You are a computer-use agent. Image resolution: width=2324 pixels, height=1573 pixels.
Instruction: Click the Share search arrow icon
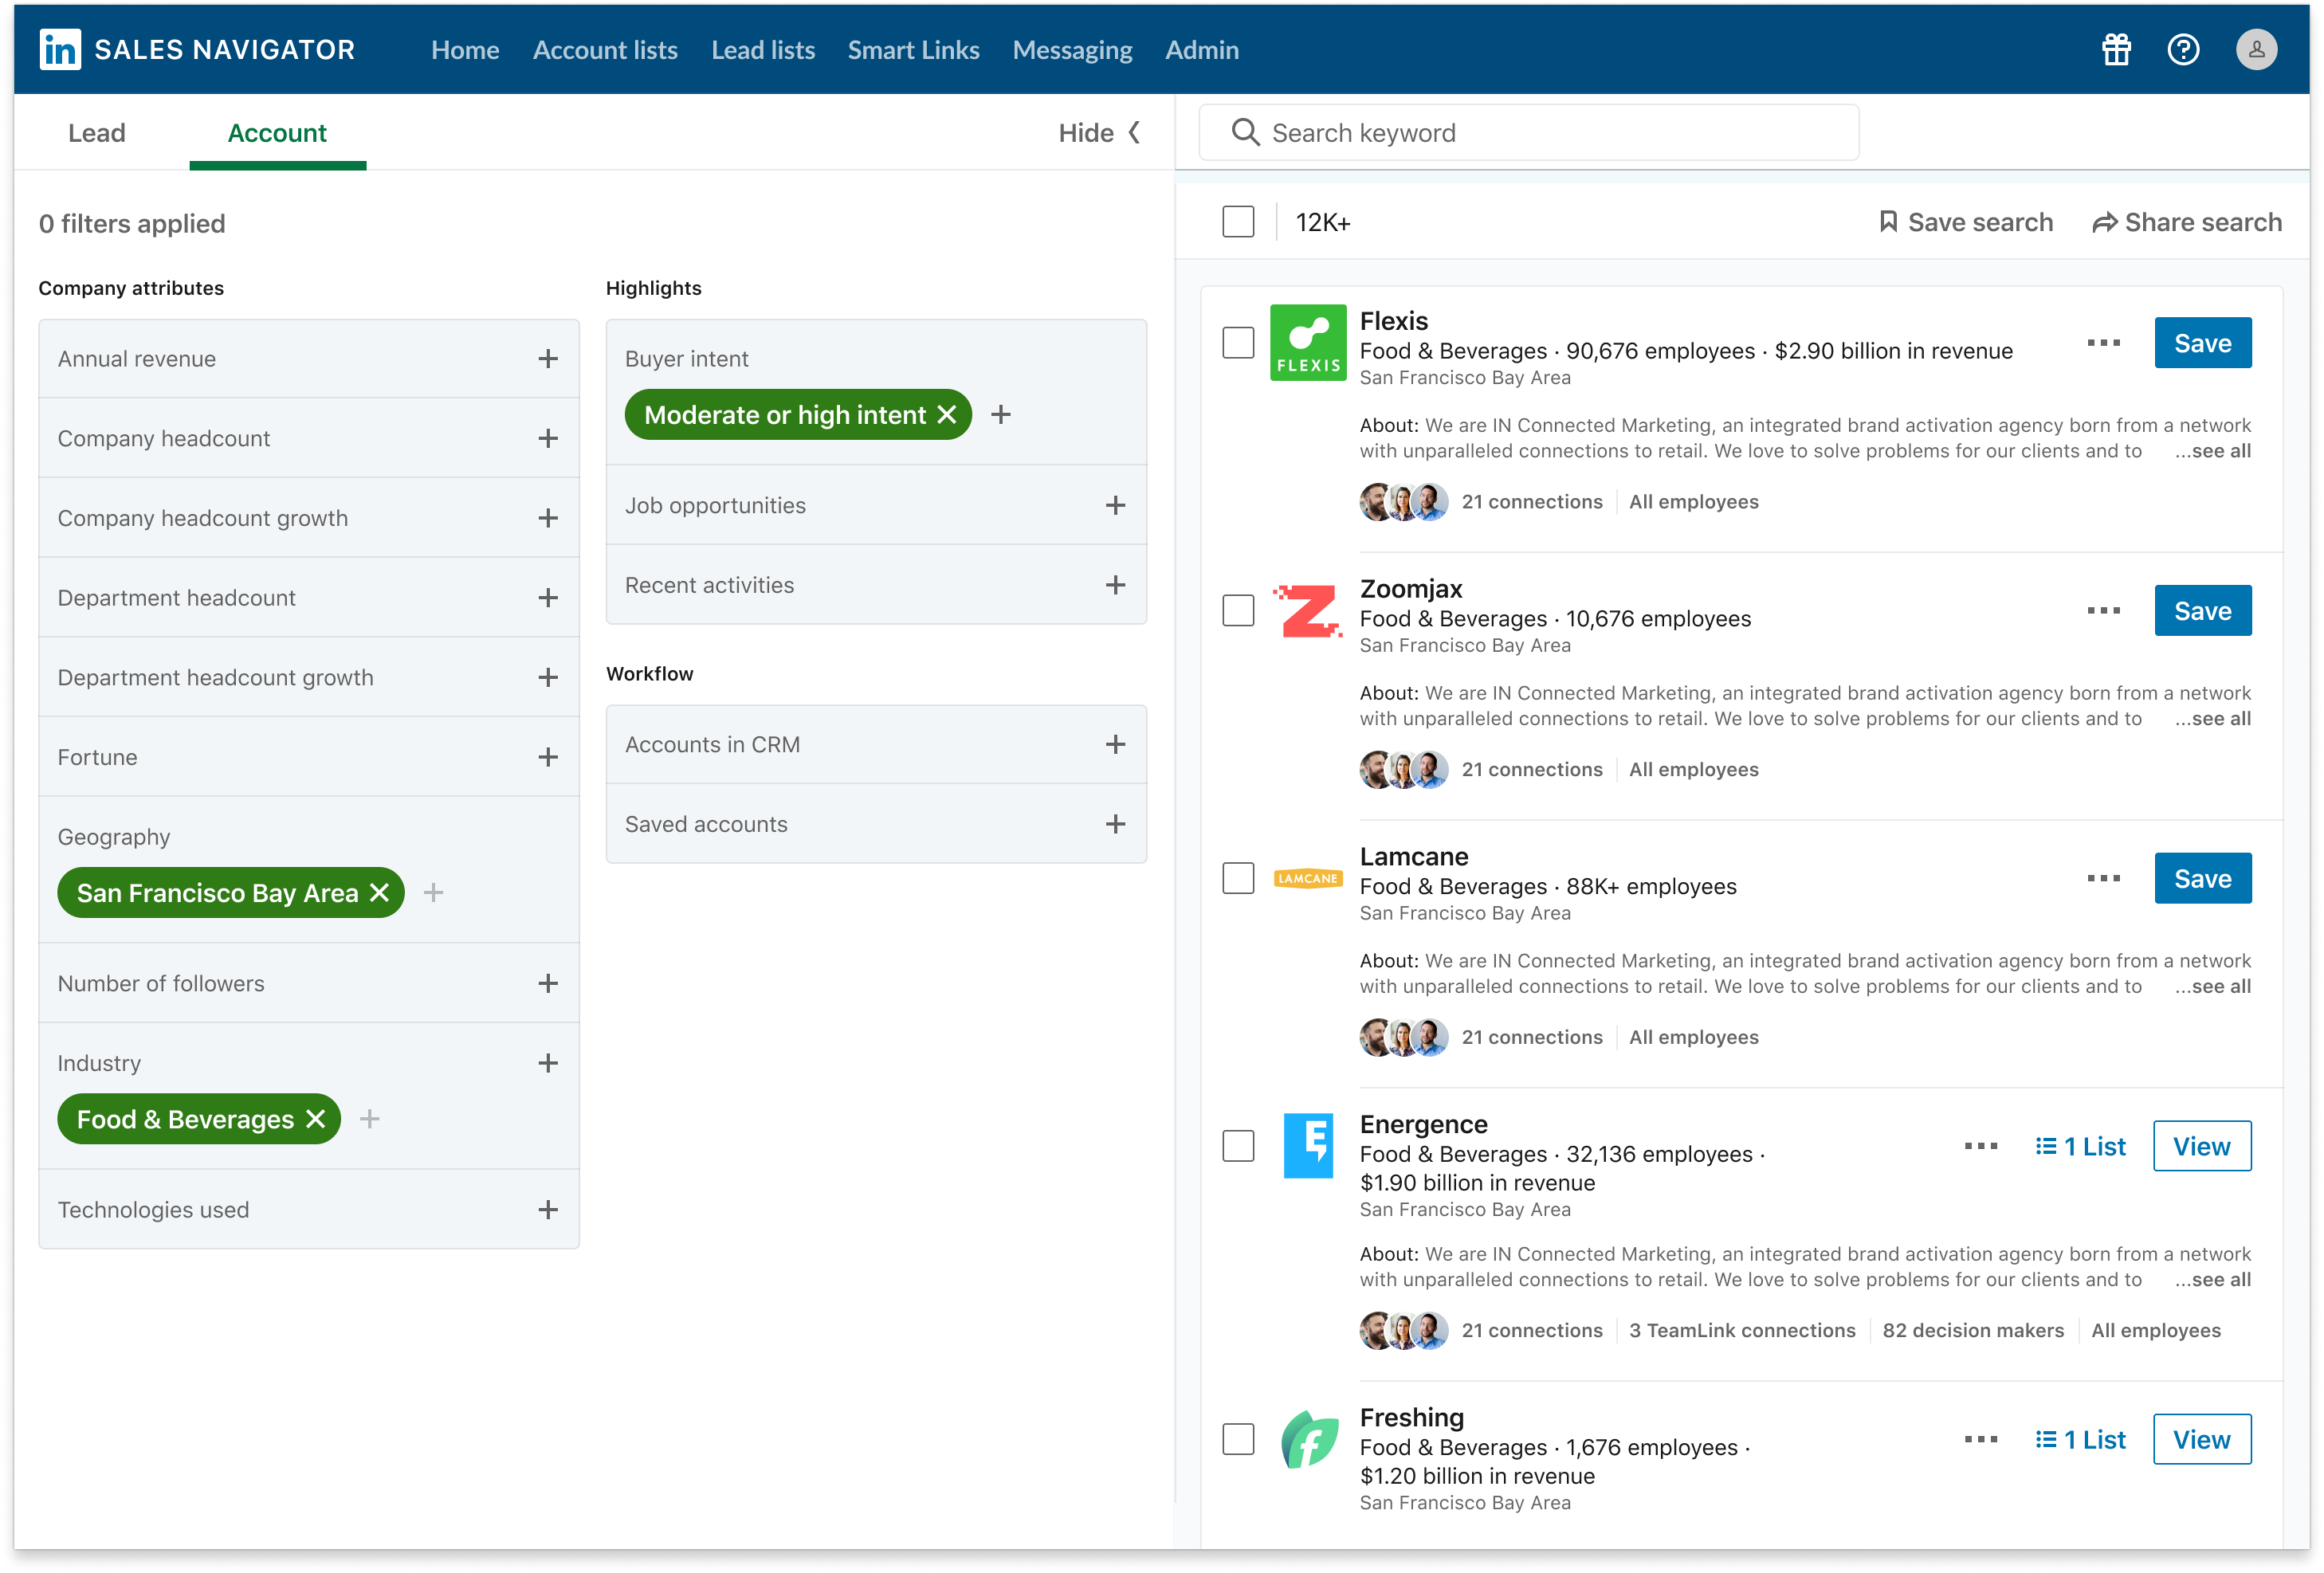2104,223
